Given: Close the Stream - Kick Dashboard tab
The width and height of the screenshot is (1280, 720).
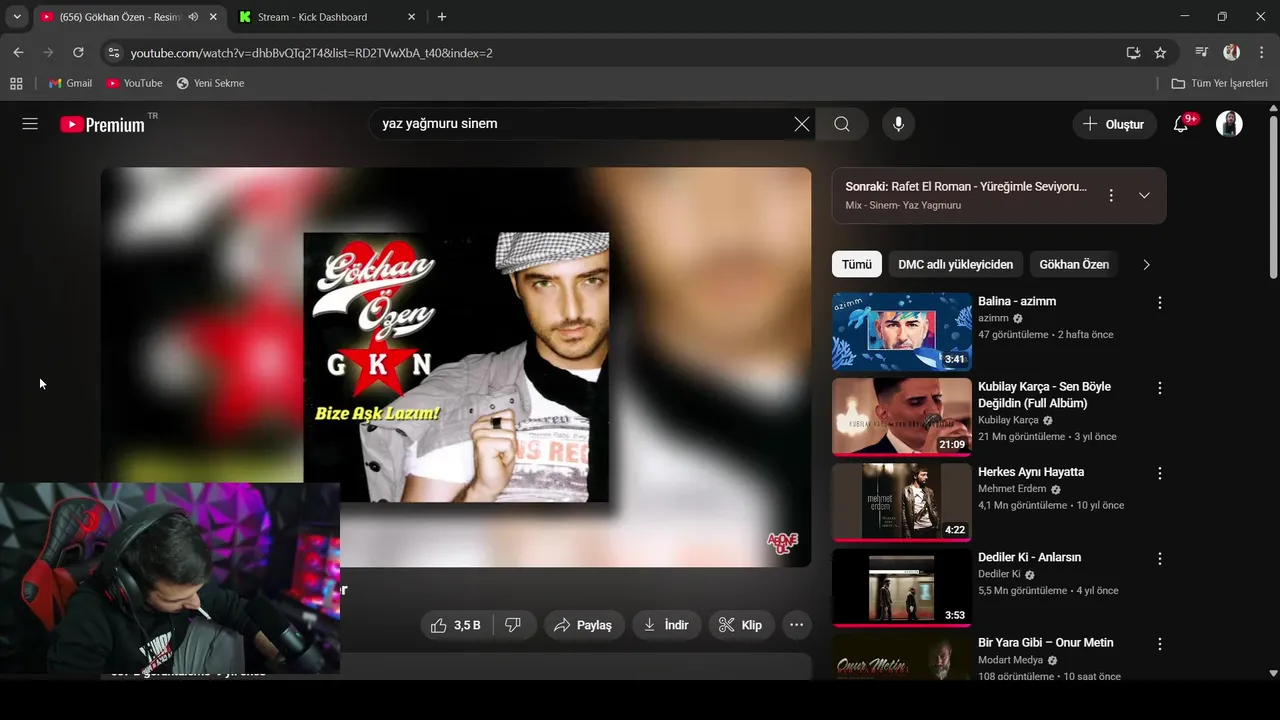Looking at the screenshot, I should pyautogui.click(x=412, y=17).
